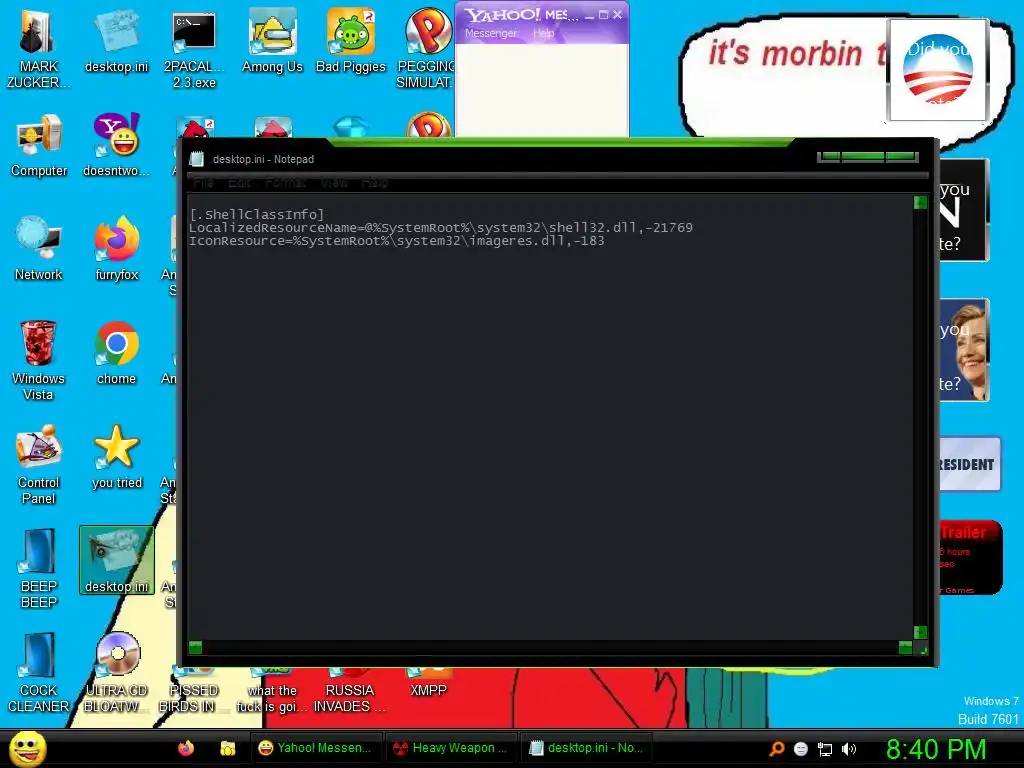This screenshot has width=1024, height=768.
Task: Select the doesntwo Yahoo smiley desktop icon
Action: point(116,145)
